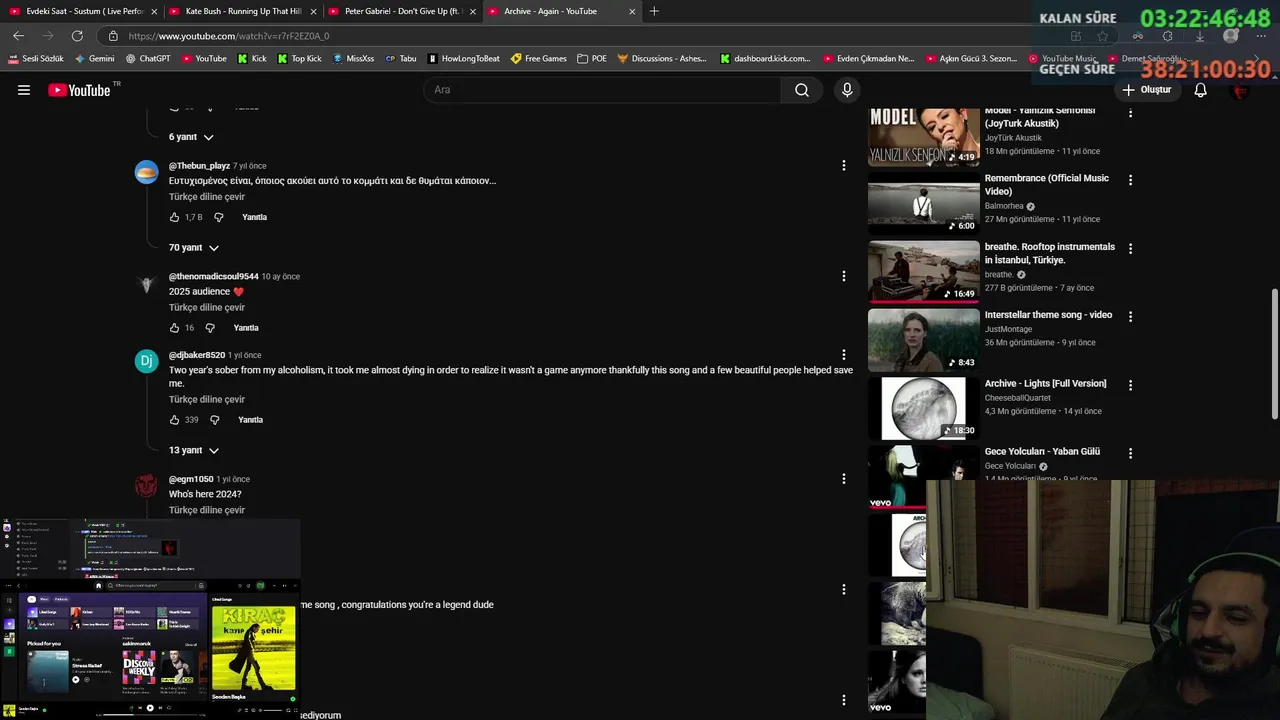Open Gece Yolcuları - Yaban Gülü video title
1280x720 pixels.
[1042, 452]
